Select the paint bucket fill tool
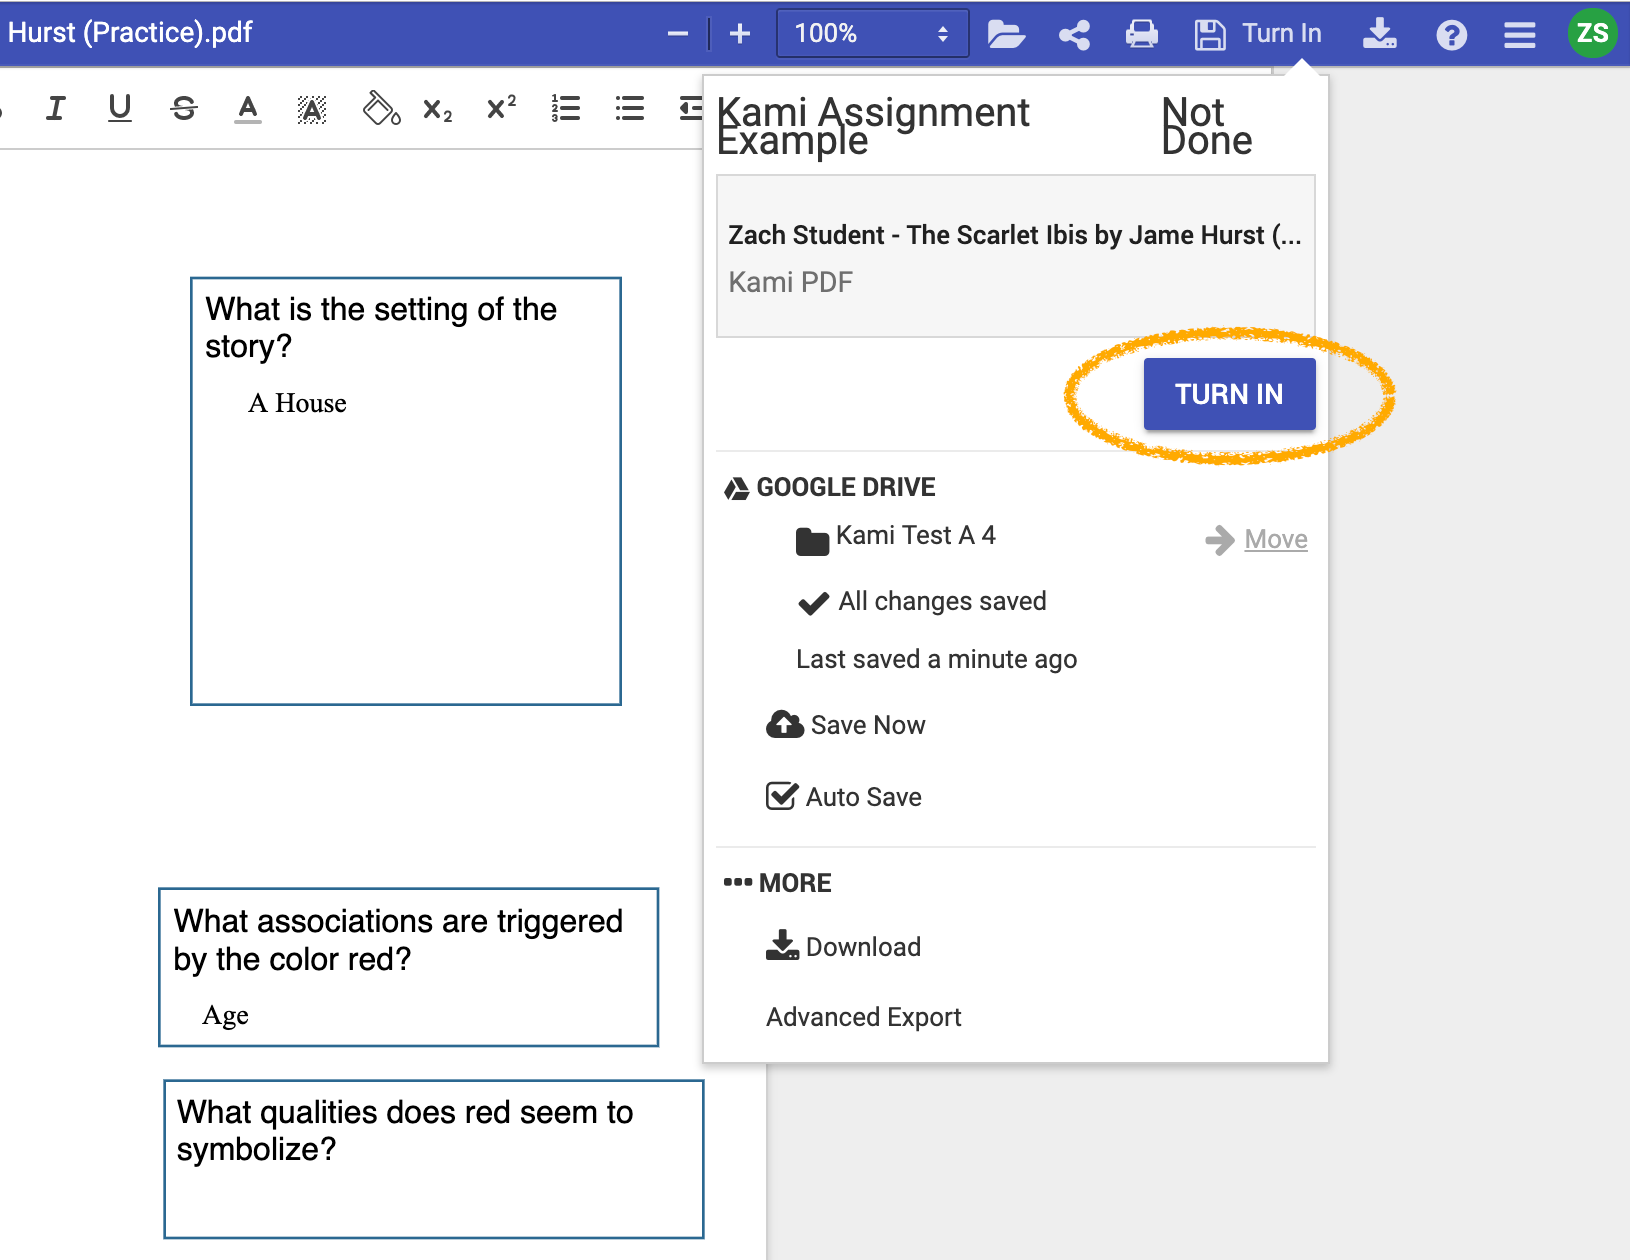The height and width of the screenshot is (1260, 1630). tap(381, 108)
